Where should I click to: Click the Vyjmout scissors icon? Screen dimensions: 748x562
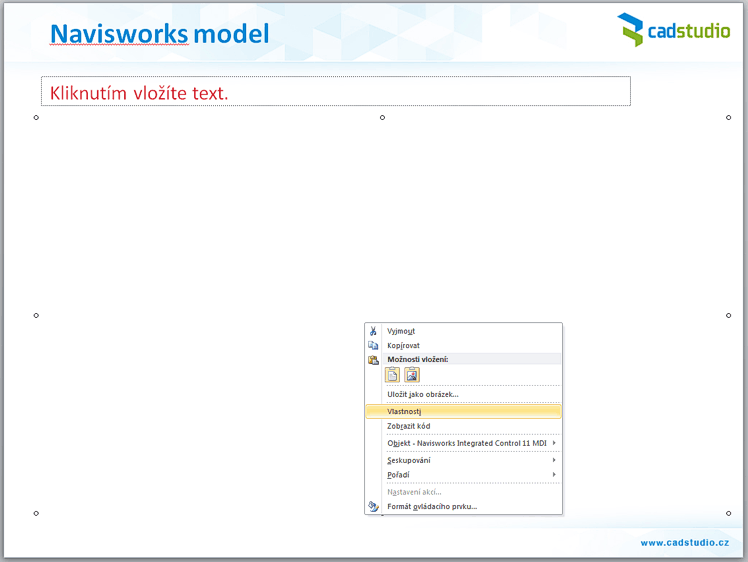point(373,331)
